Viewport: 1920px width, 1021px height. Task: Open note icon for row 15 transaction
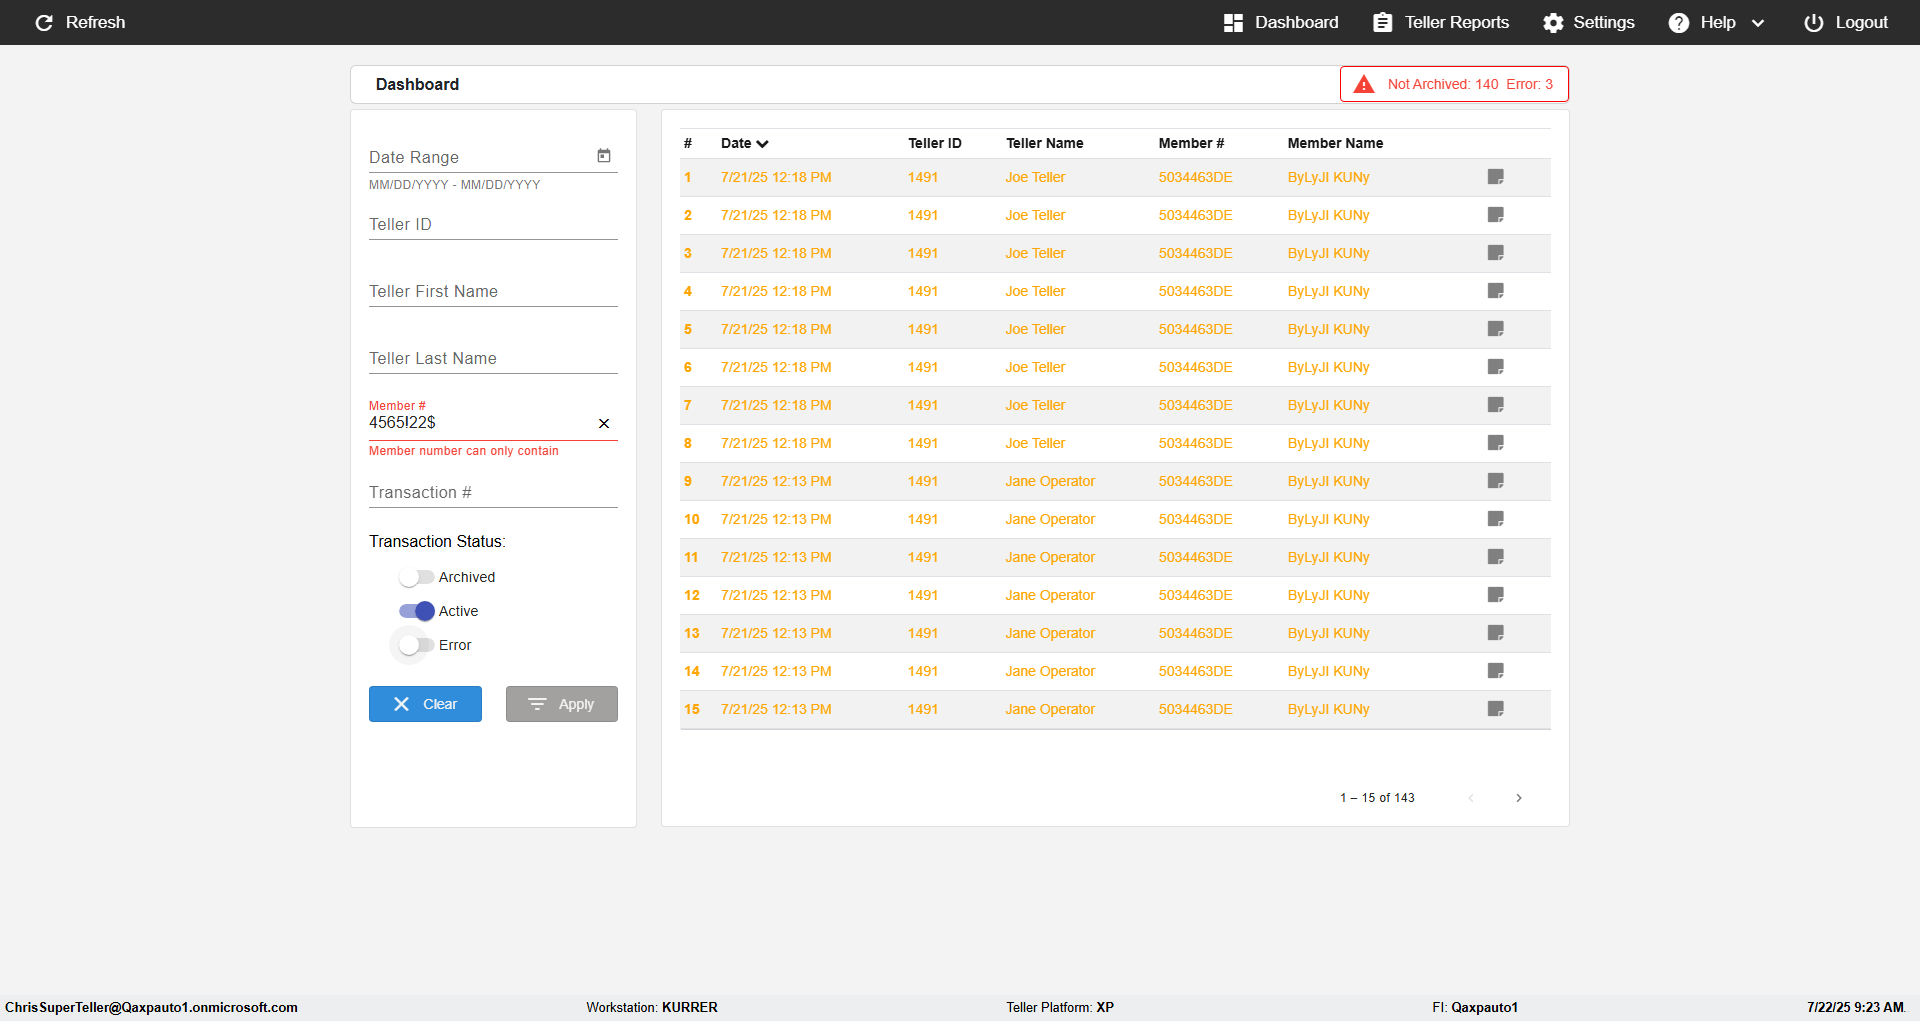[x=1496, y=709]
